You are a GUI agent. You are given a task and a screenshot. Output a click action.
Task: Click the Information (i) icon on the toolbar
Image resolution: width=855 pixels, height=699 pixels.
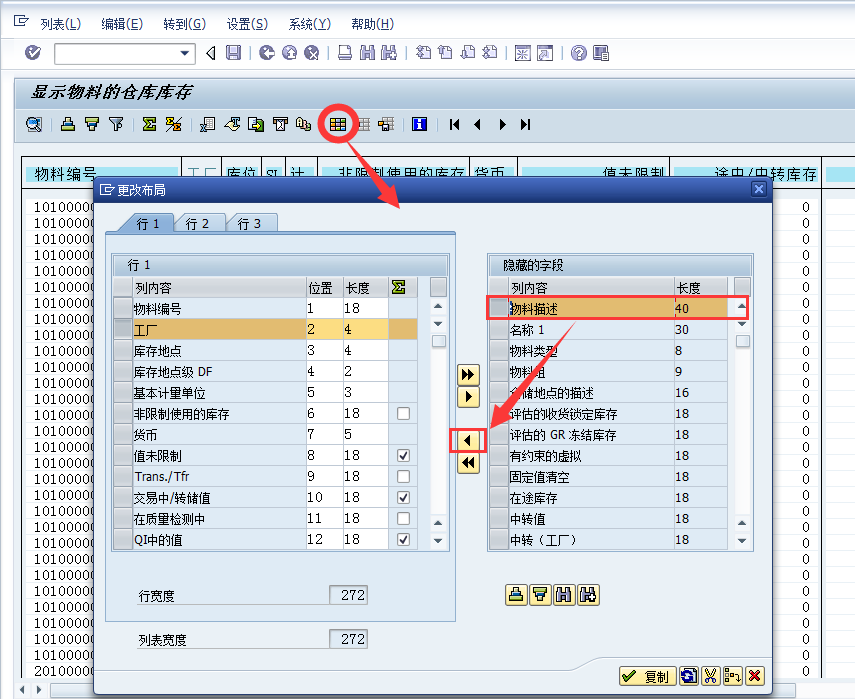coord(418,124)
